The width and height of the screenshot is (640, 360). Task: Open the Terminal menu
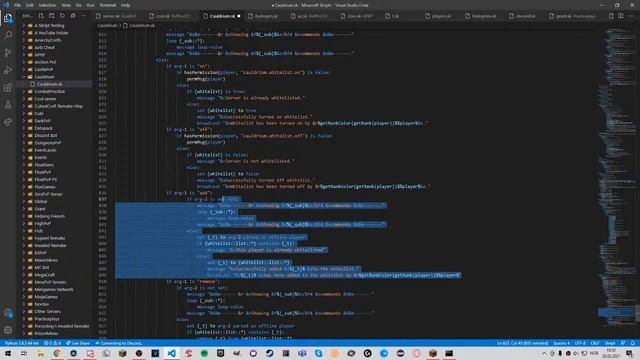click(x=107, y=5)
